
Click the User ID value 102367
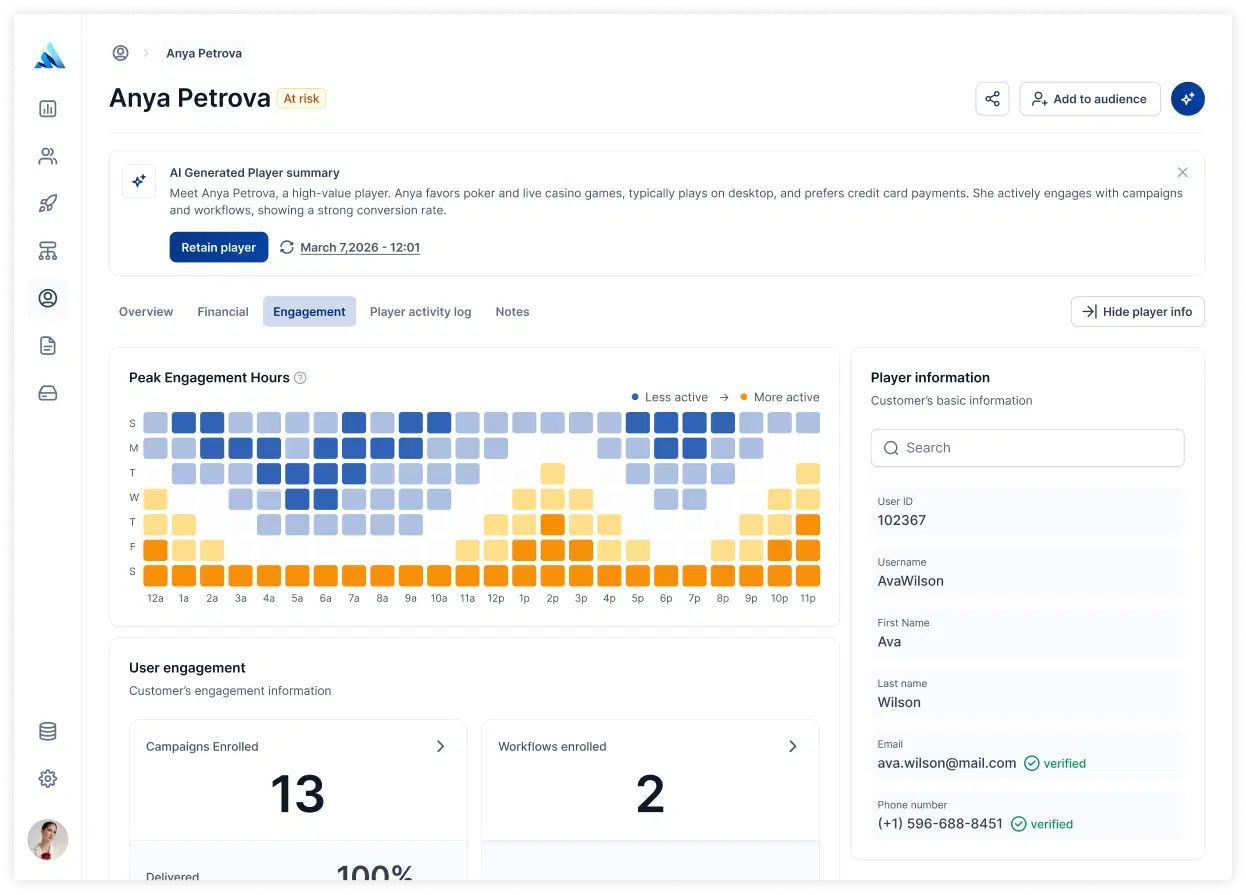(x=902, y=520)
